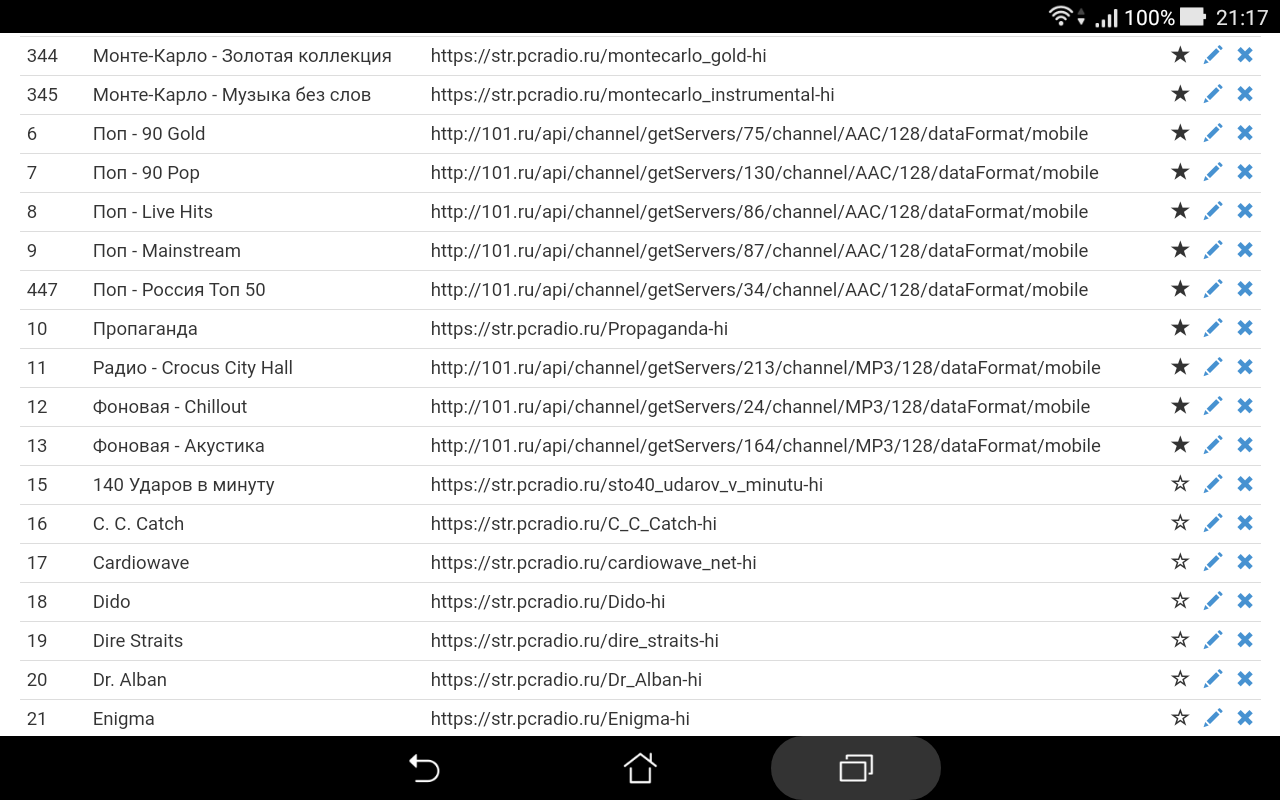Unfavorite the "Поп - Россия Топ 50" station

click(x=1180, y=288)
